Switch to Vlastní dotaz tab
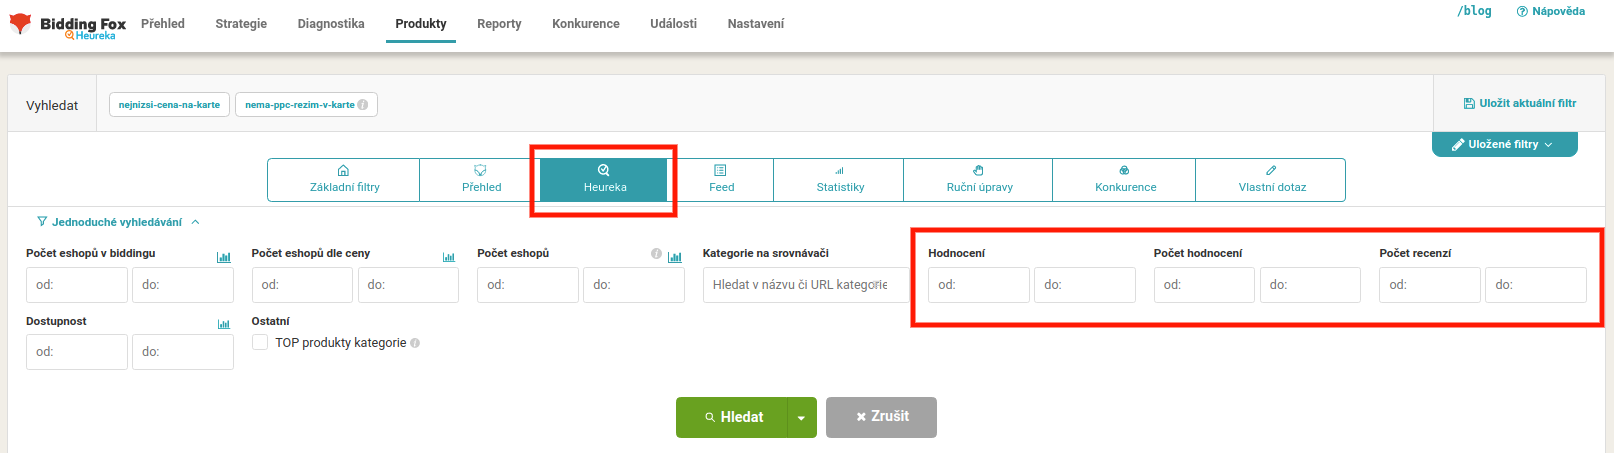The image size is (1614, 453). 1272,180
